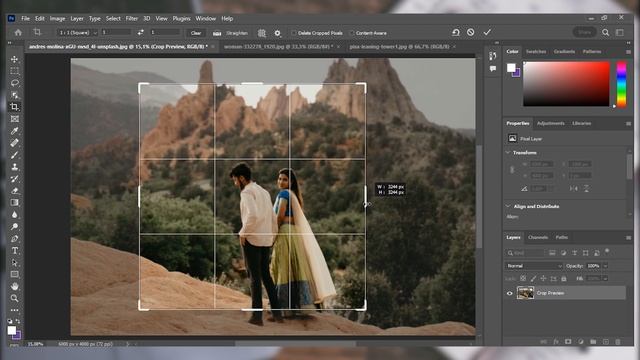640x360 pixels.
Task: Go to the Home screen icon
Action: click(x=18, y=32)
